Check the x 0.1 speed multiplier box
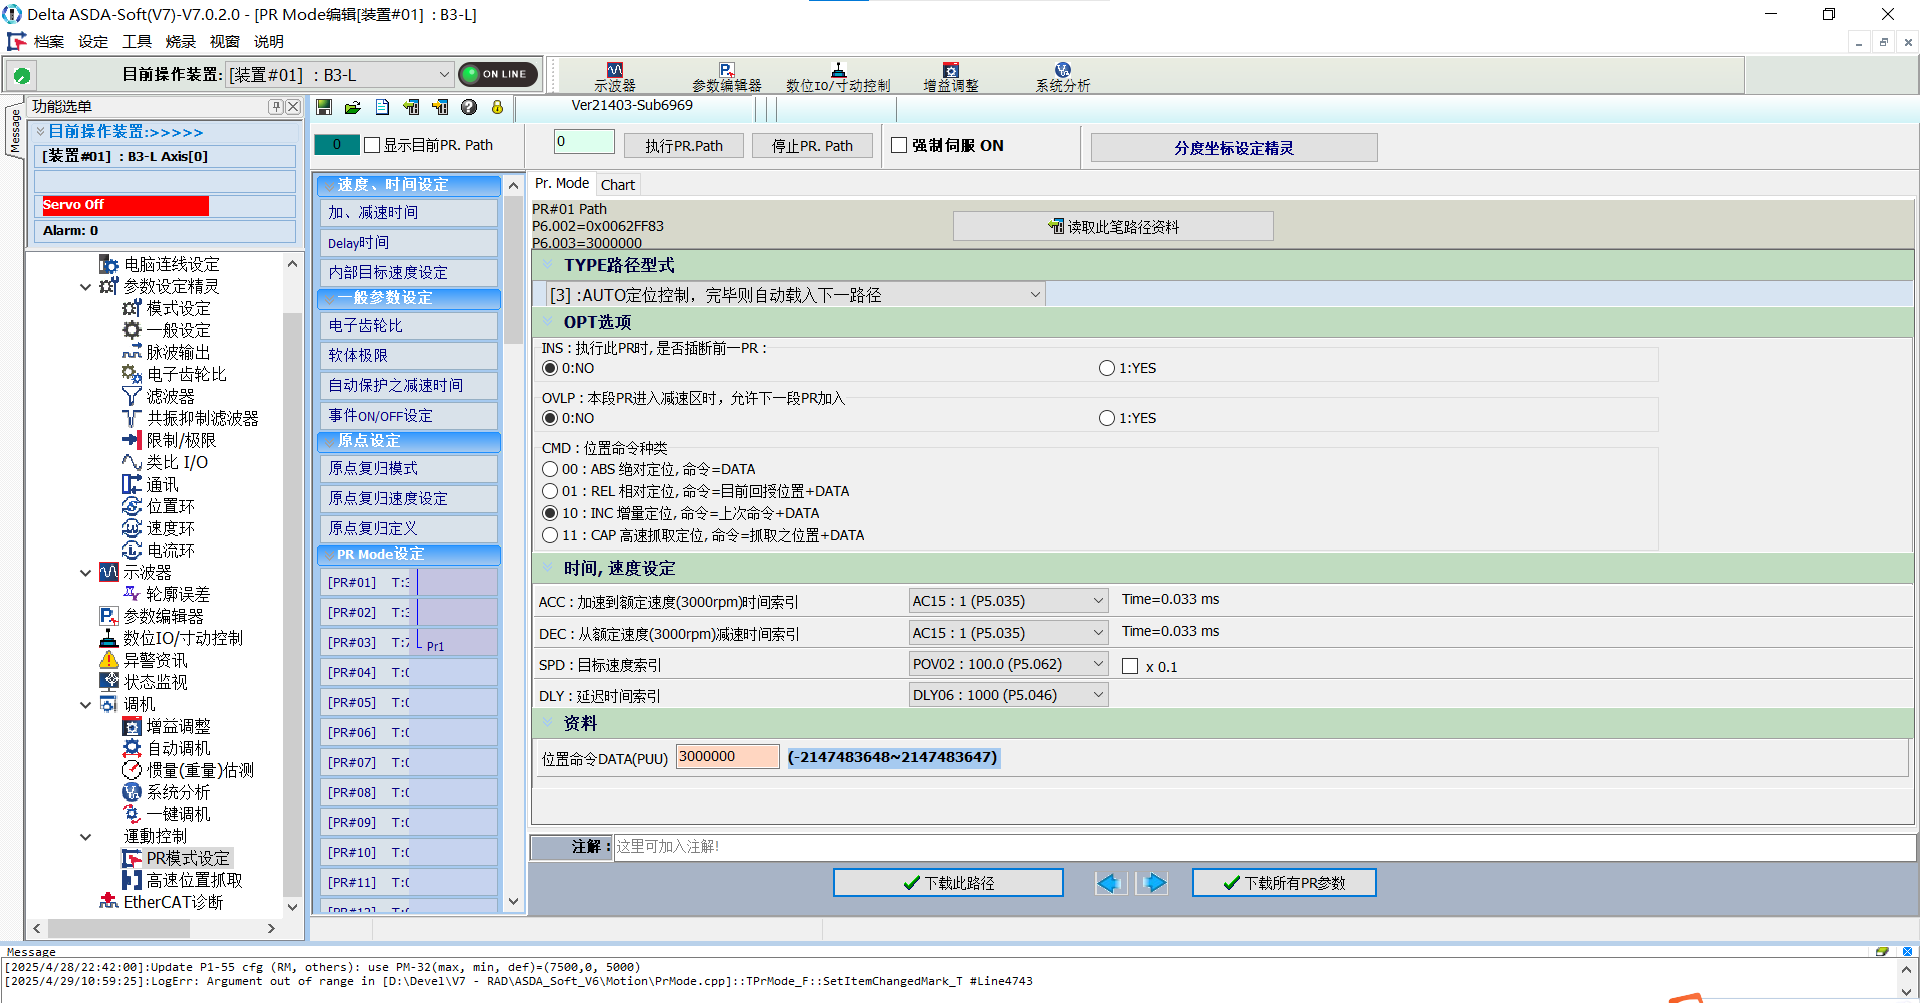Image resolution: width=1920 pixels, height=1003 pixels. click(x=1130, y=666)
